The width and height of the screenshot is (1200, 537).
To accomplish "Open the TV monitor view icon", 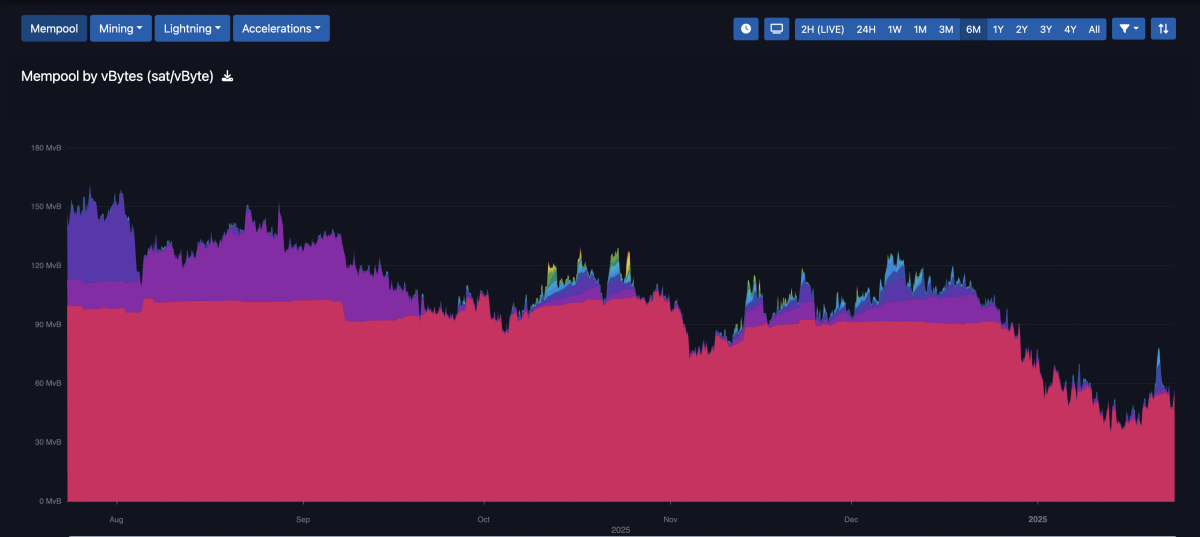I will pos(777,29).
